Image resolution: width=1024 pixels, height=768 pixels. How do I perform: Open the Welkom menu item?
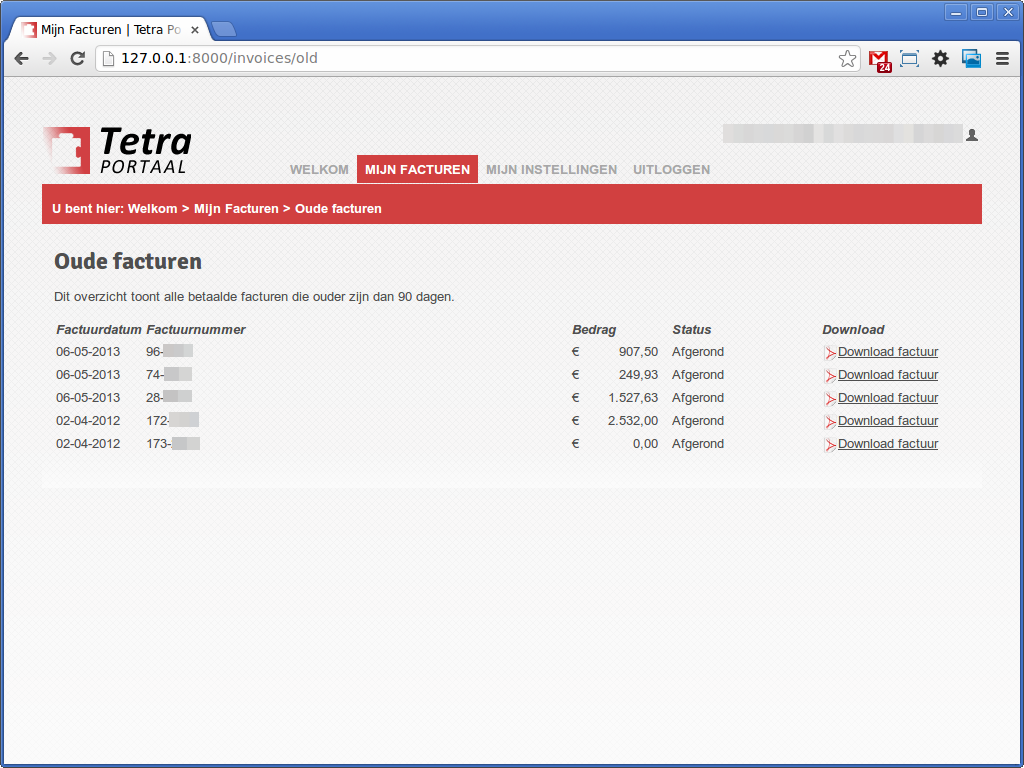point(319,170)
